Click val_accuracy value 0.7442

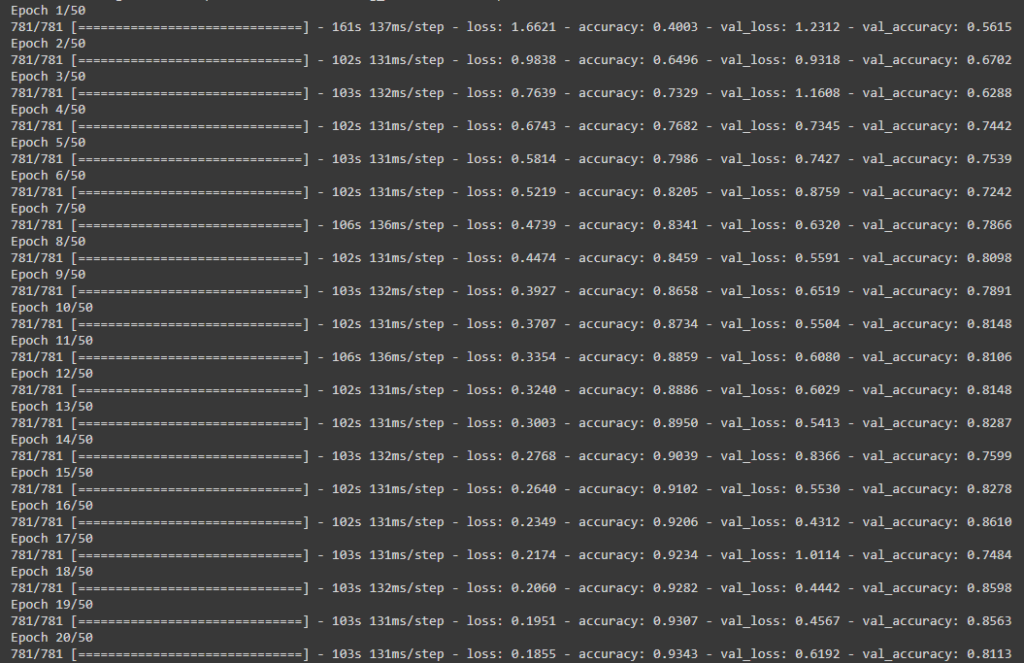pyautogui.click(x=989, y=125)
